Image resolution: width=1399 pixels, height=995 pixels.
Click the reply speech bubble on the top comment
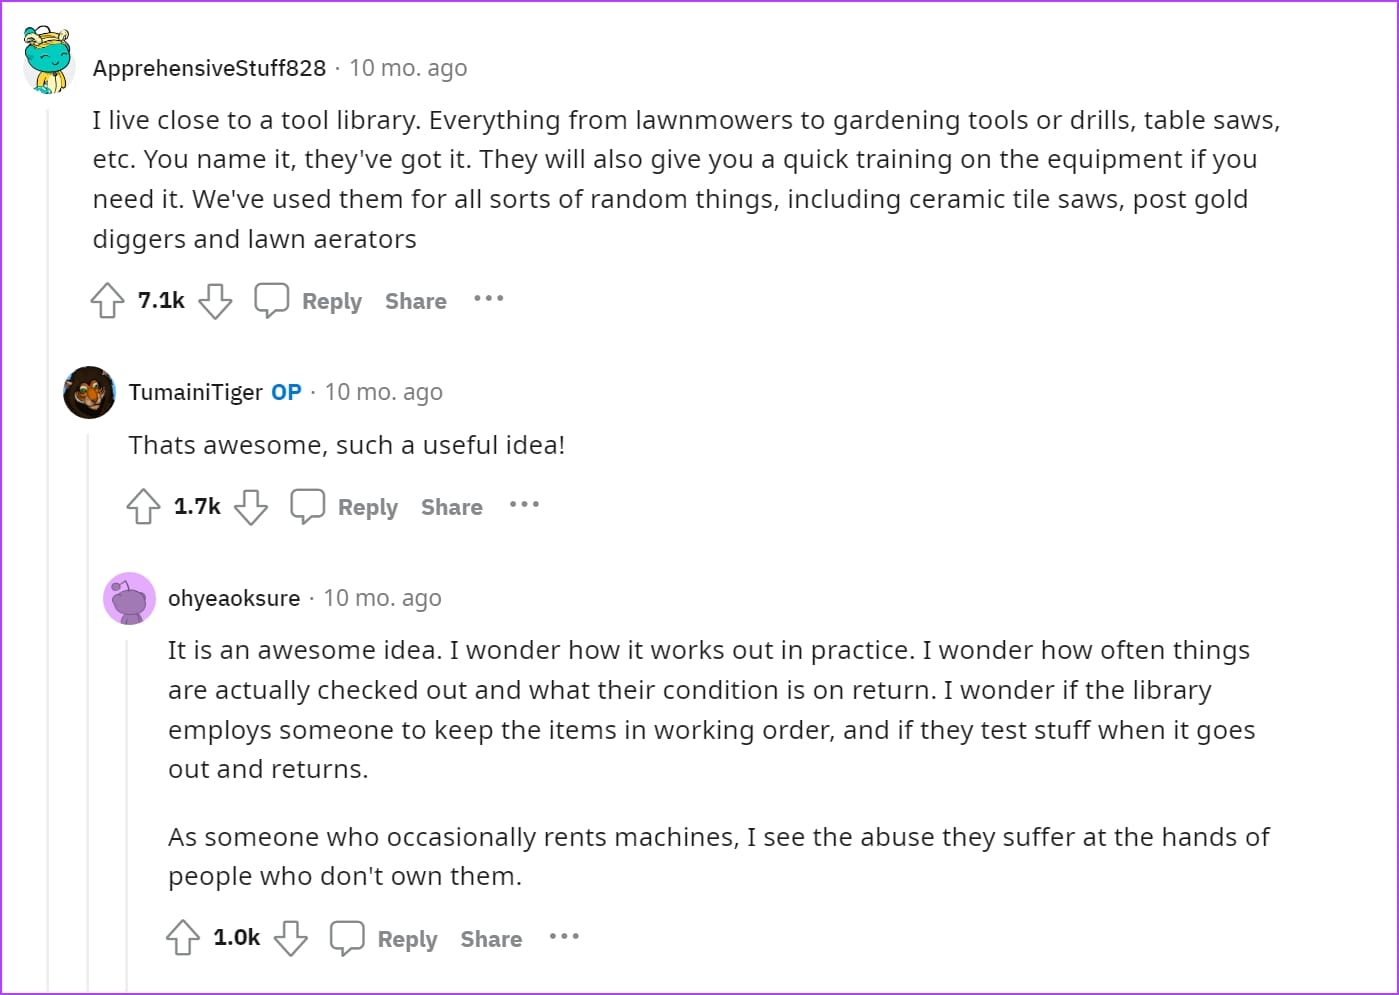tap(272, 299)
